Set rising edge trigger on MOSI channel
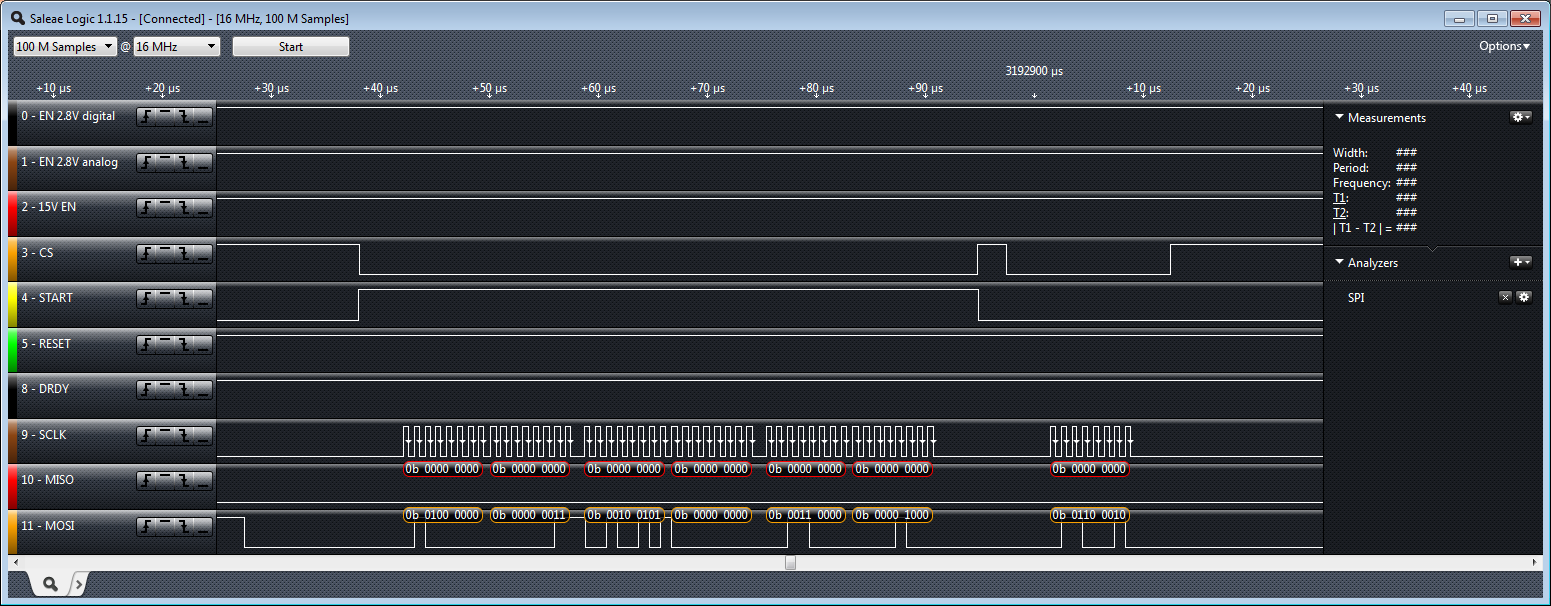 [146, 526]
